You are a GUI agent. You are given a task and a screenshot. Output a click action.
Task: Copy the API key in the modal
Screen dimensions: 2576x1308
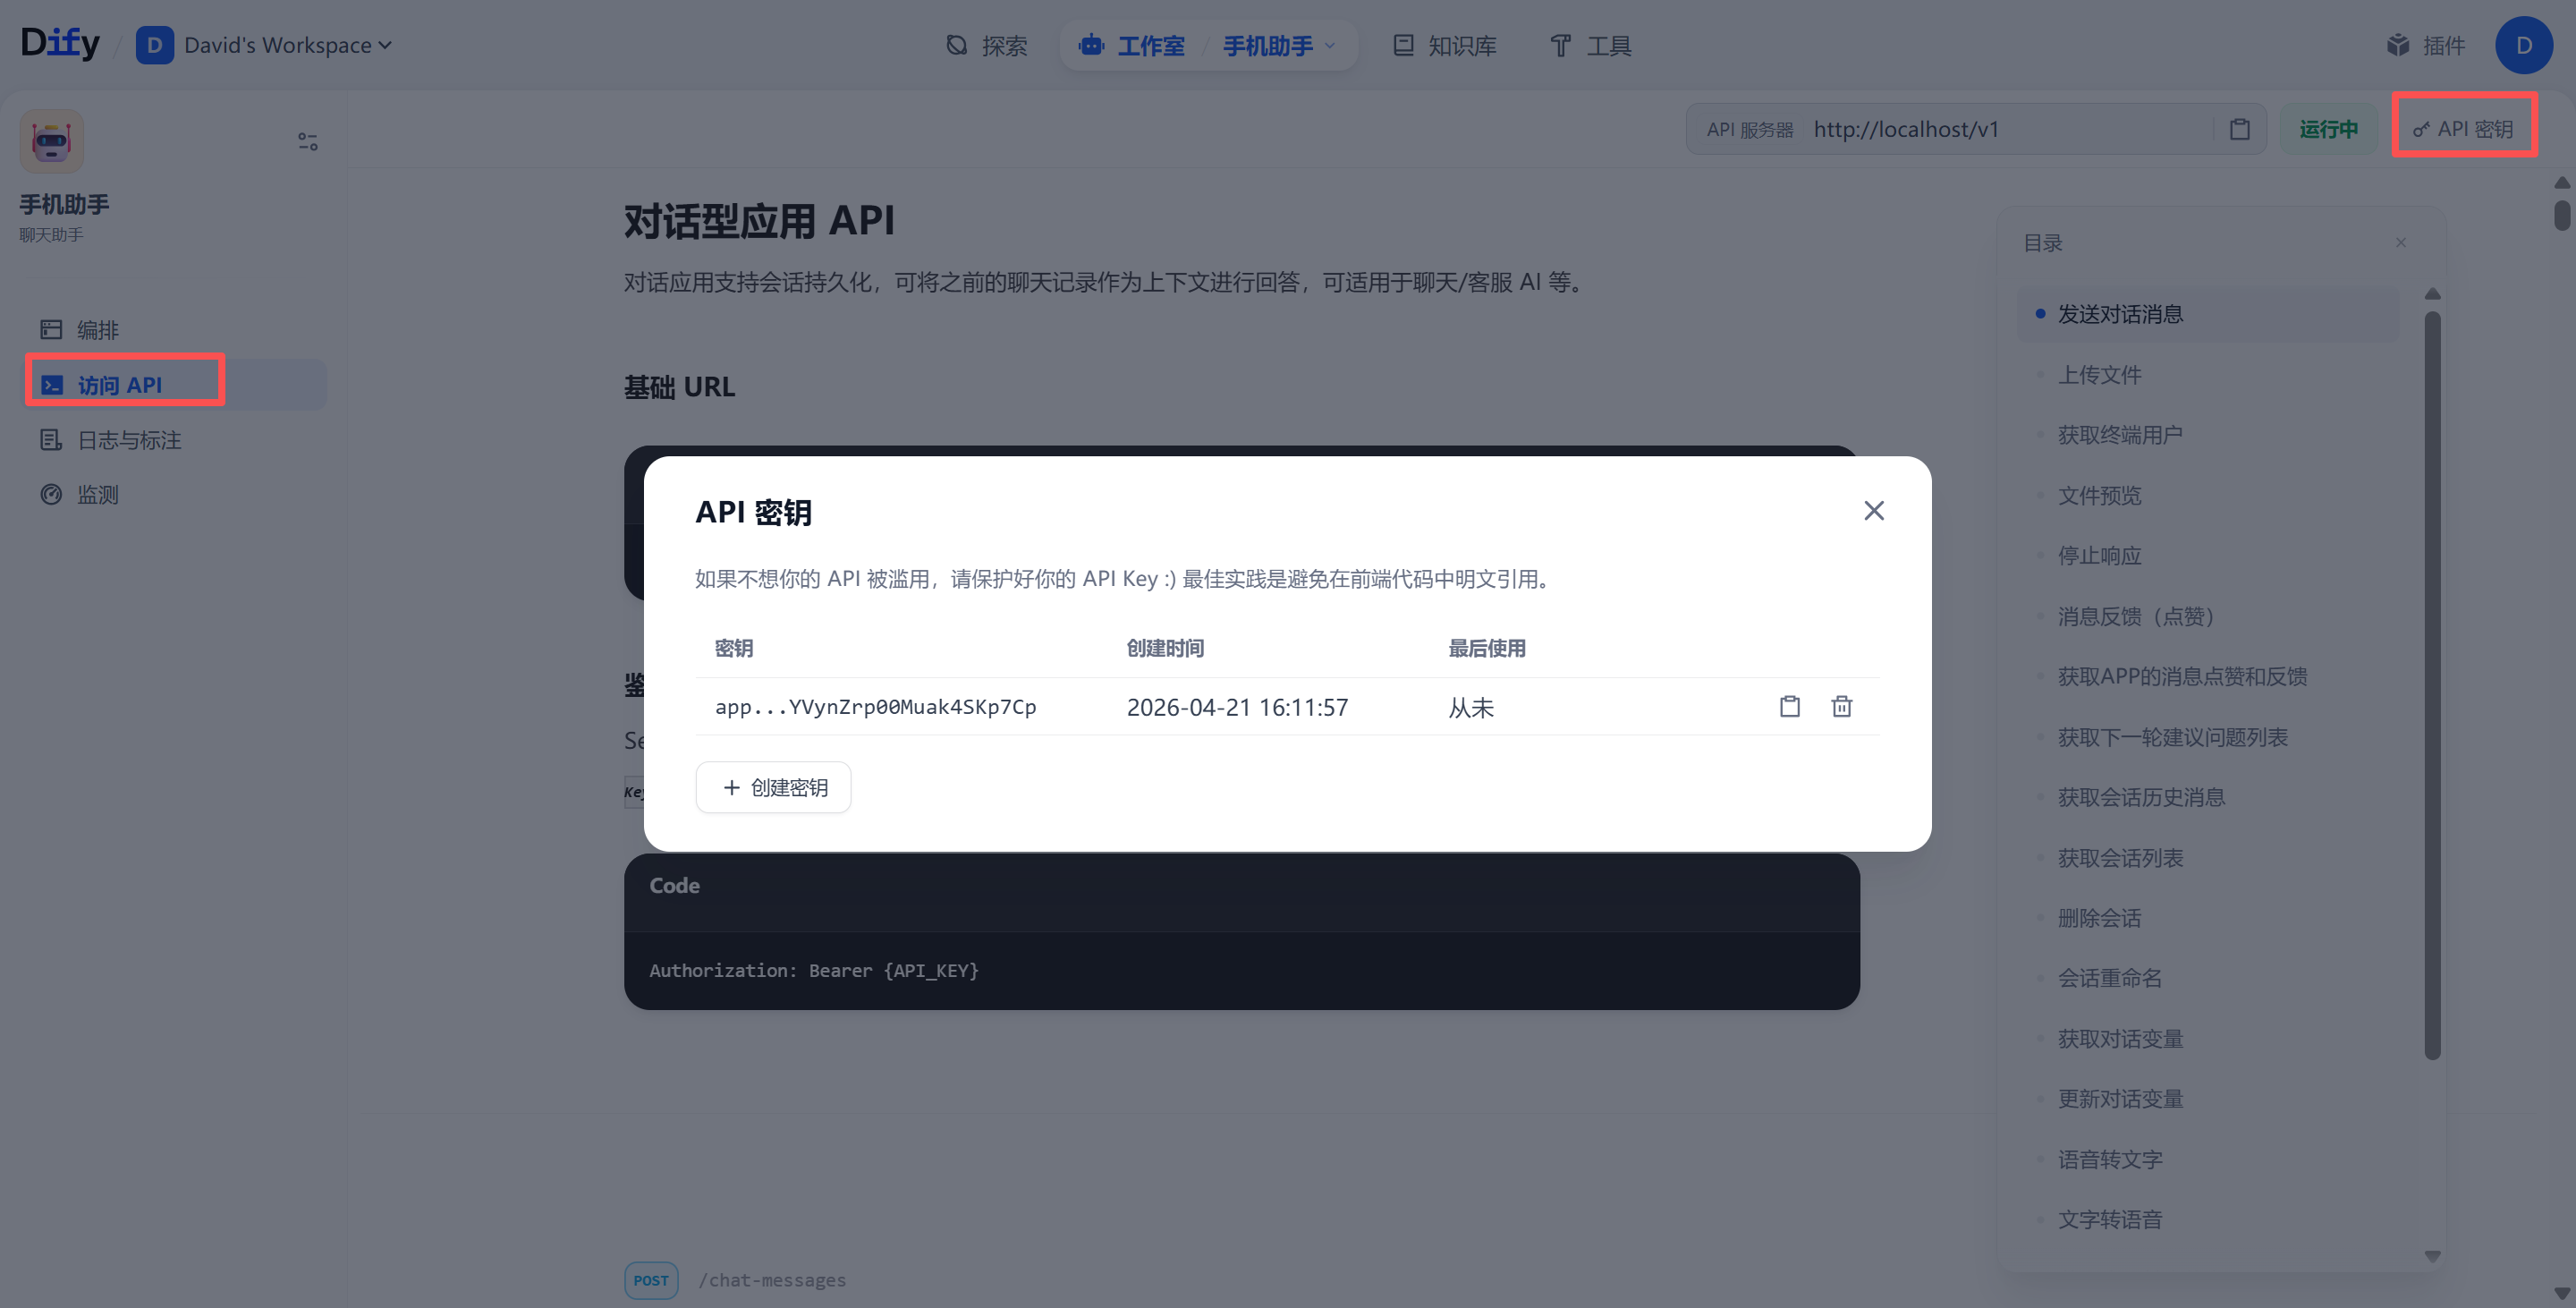pos(1789,707)
